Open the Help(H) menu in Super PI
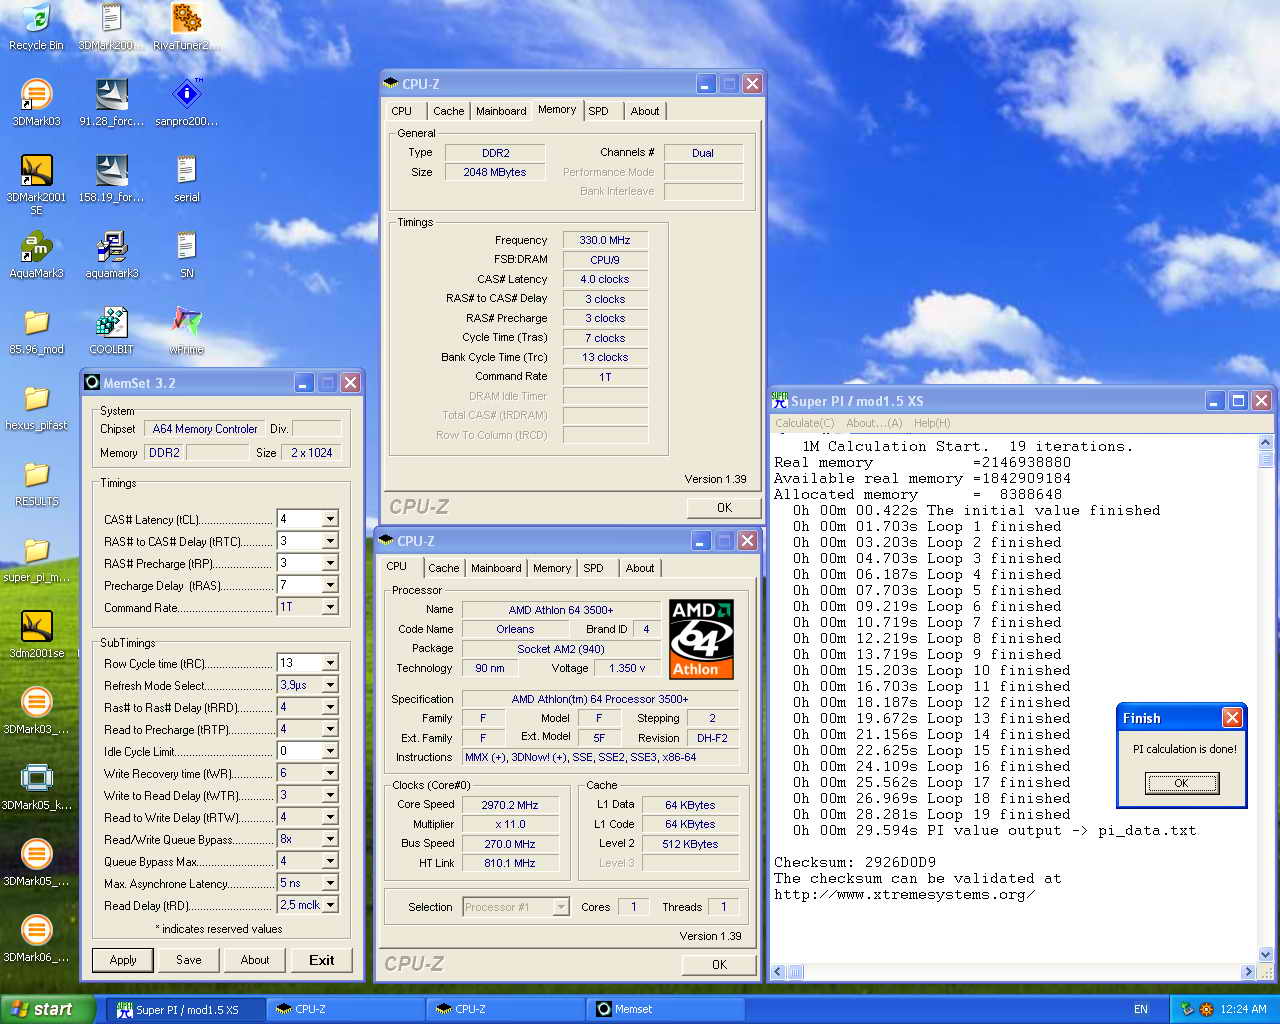 (932, 423)
